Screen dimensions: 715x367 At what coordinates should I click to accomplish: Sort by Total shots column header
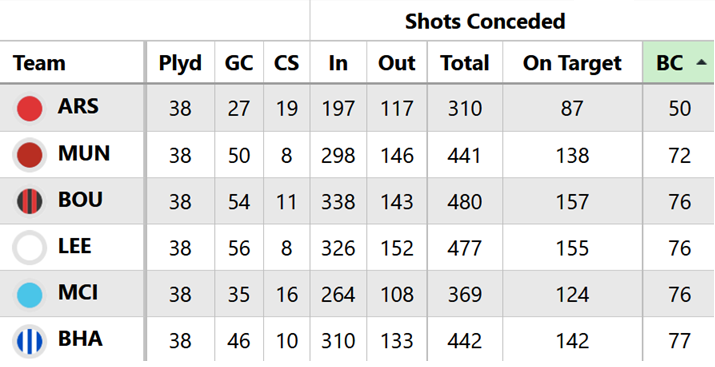(x=465, y=63)
